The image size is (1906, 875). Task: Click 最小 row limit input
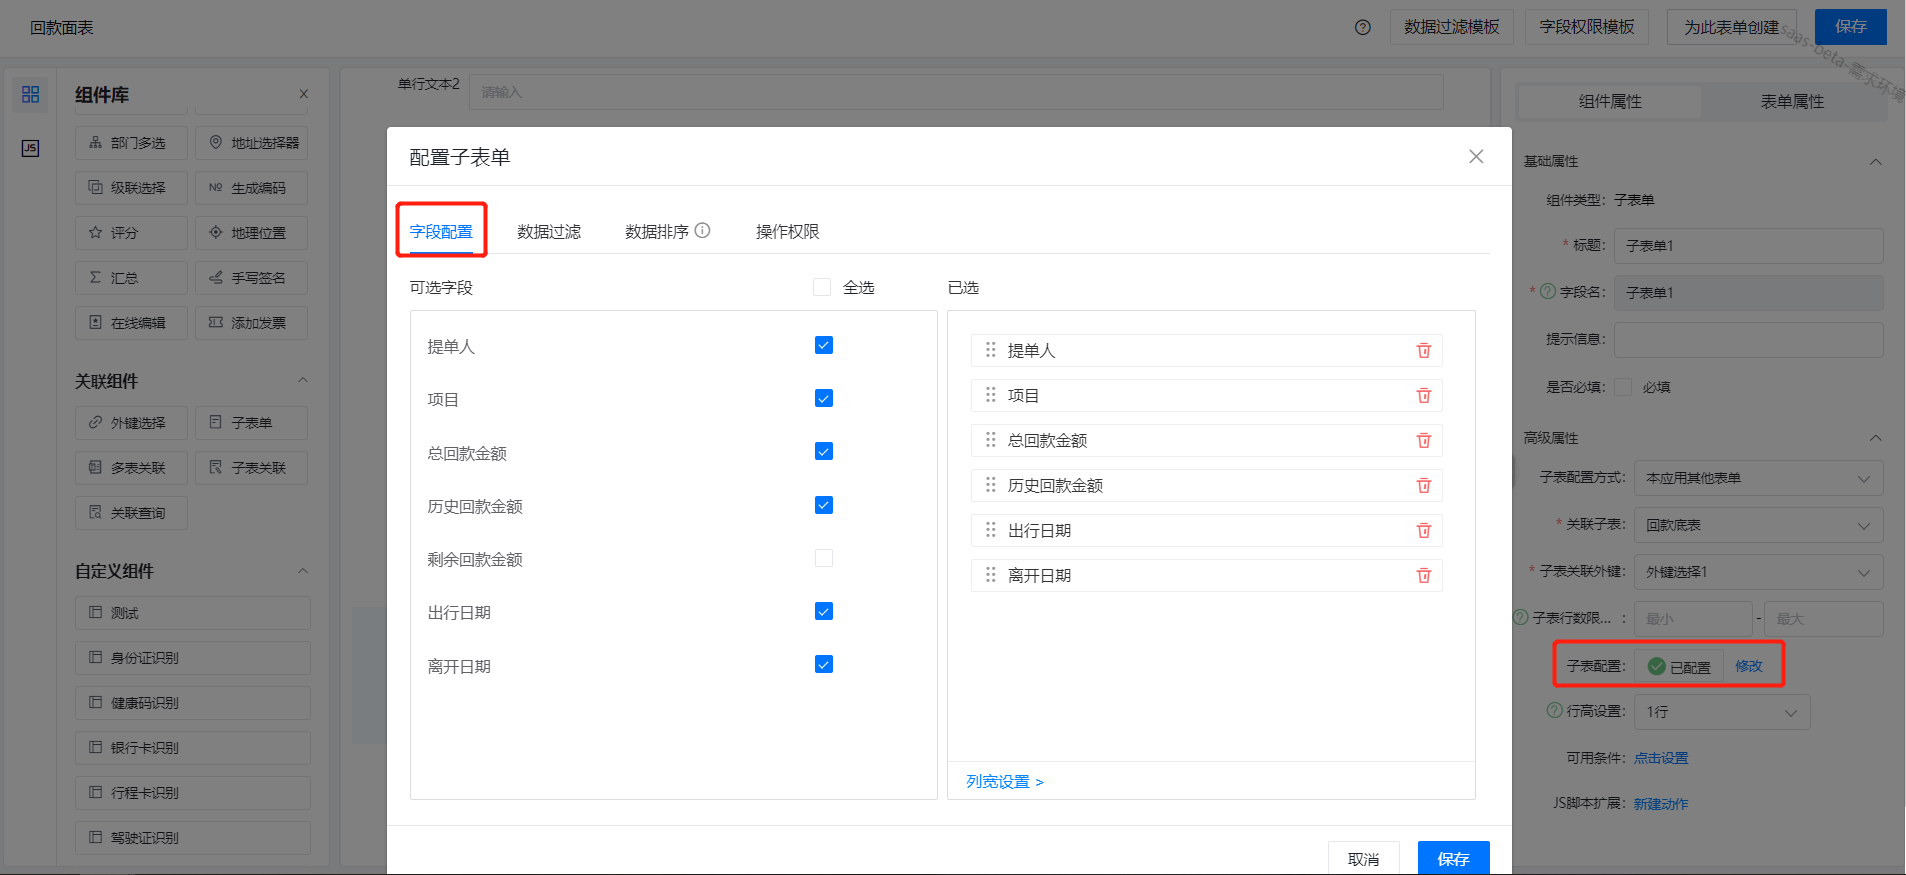point(1693,619)
